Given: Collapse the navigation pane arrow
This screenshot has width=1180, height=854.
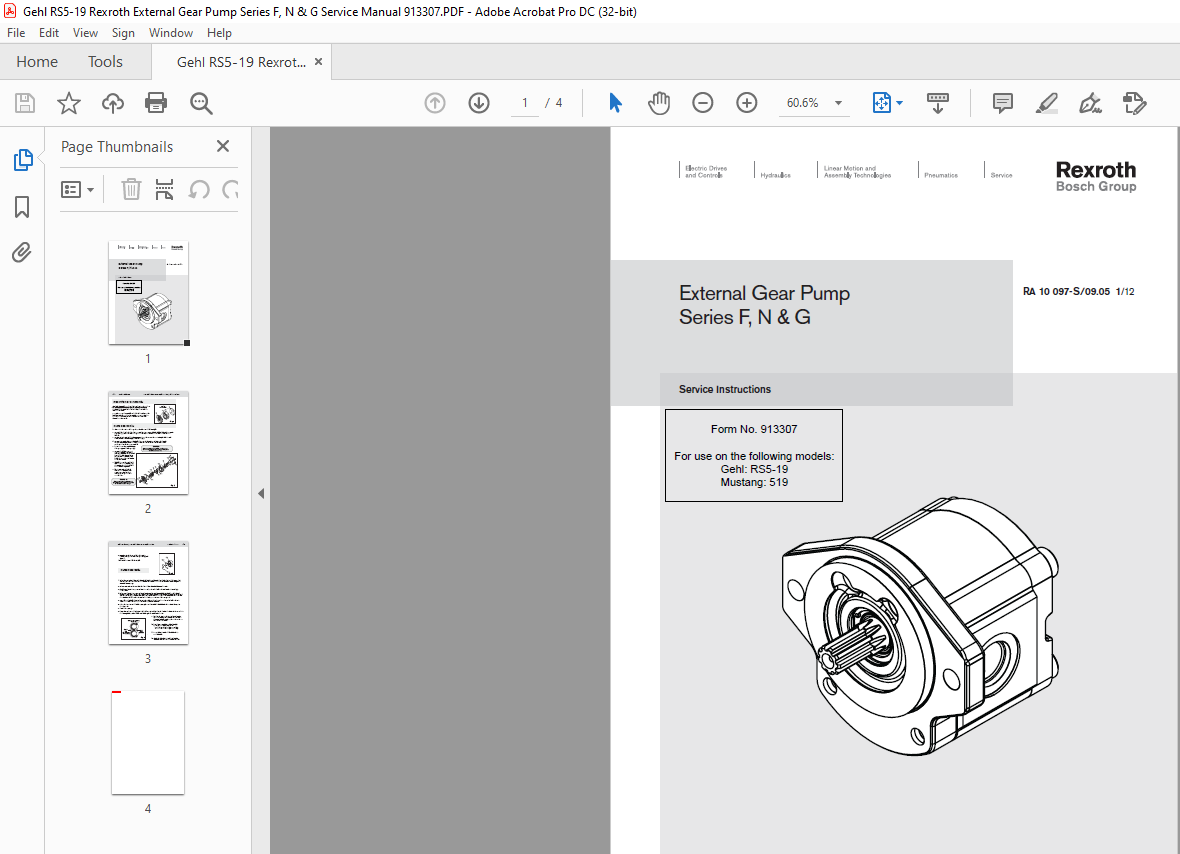Looking at the screenshot, I should [x=261, y=494].
